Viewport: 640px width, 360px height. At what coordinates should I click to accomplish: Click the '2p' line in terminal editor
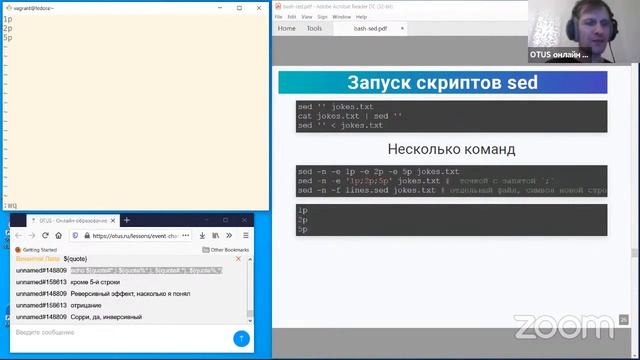(x=8, y=28)
